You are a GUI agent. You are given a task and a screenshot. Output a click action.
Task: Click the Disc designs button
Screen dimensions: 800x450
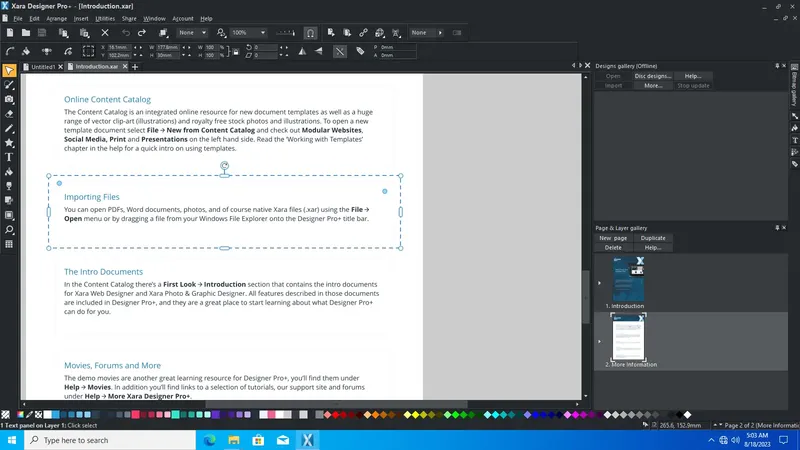653,76
